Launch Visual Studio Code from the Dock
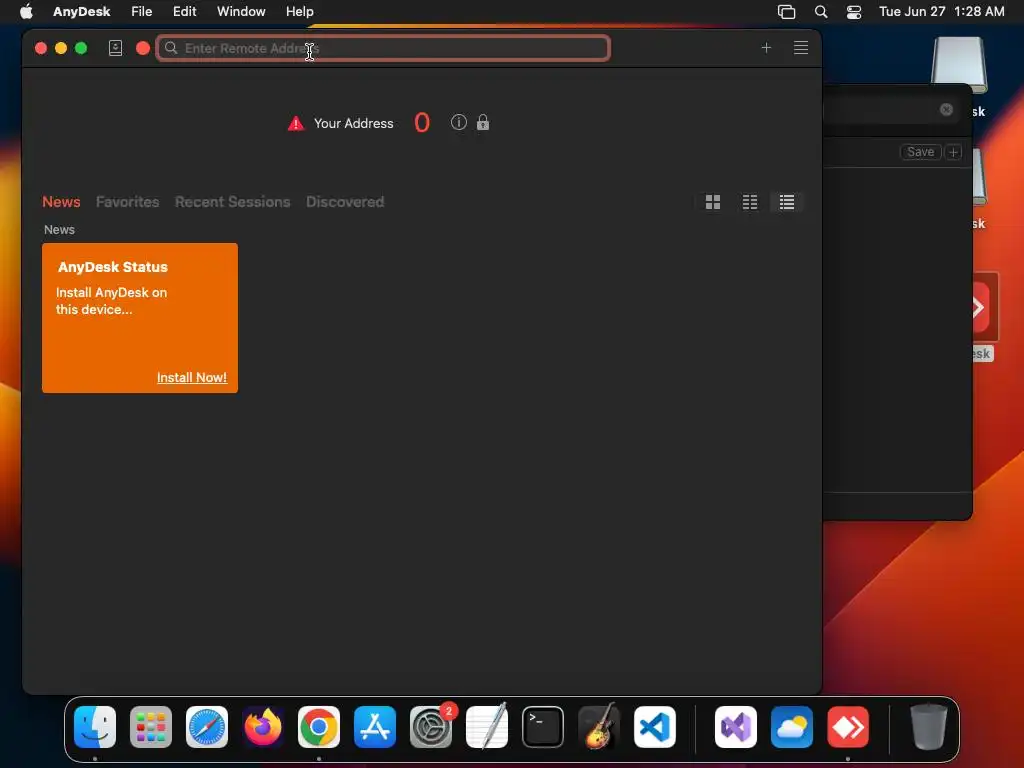Screen dimensions: 1024x768 click(x=655, y=727)
